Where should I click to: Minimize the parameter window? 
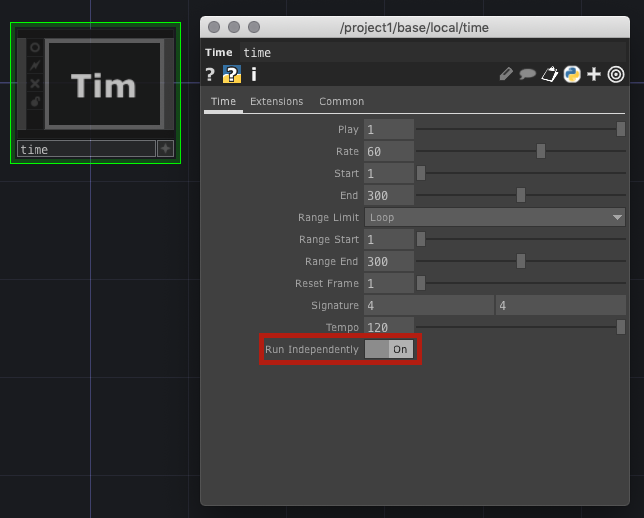point(234,27)
